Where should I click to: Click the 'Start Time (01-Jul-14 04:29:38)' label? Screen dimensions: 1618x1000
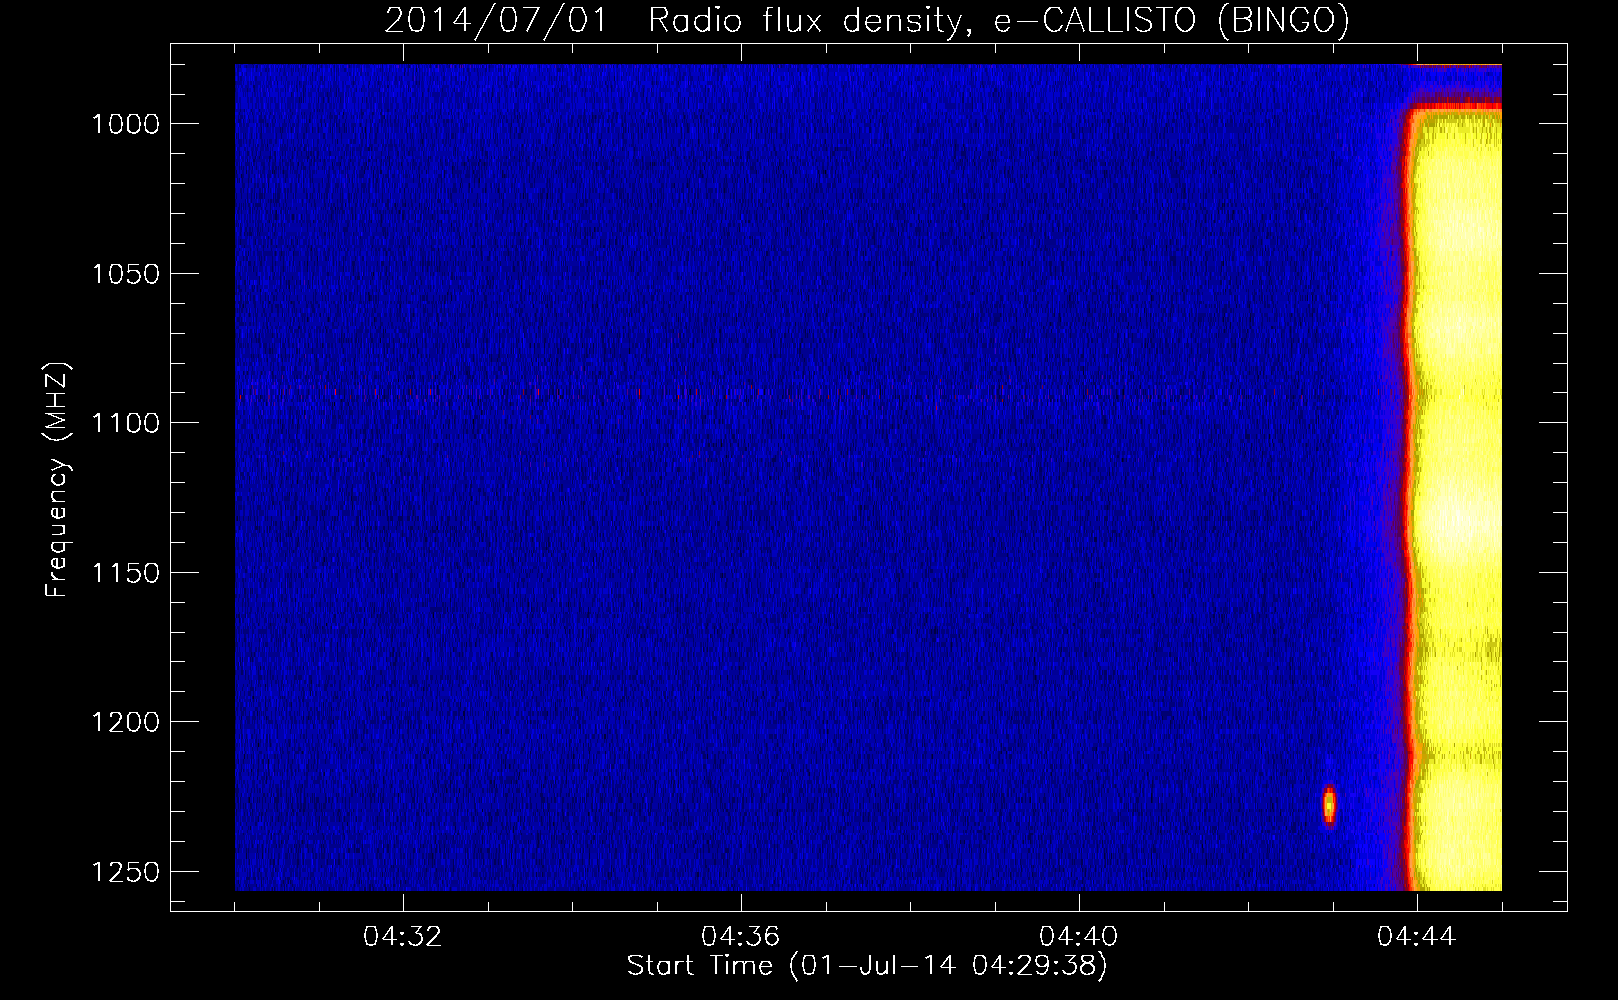point(867,966)
